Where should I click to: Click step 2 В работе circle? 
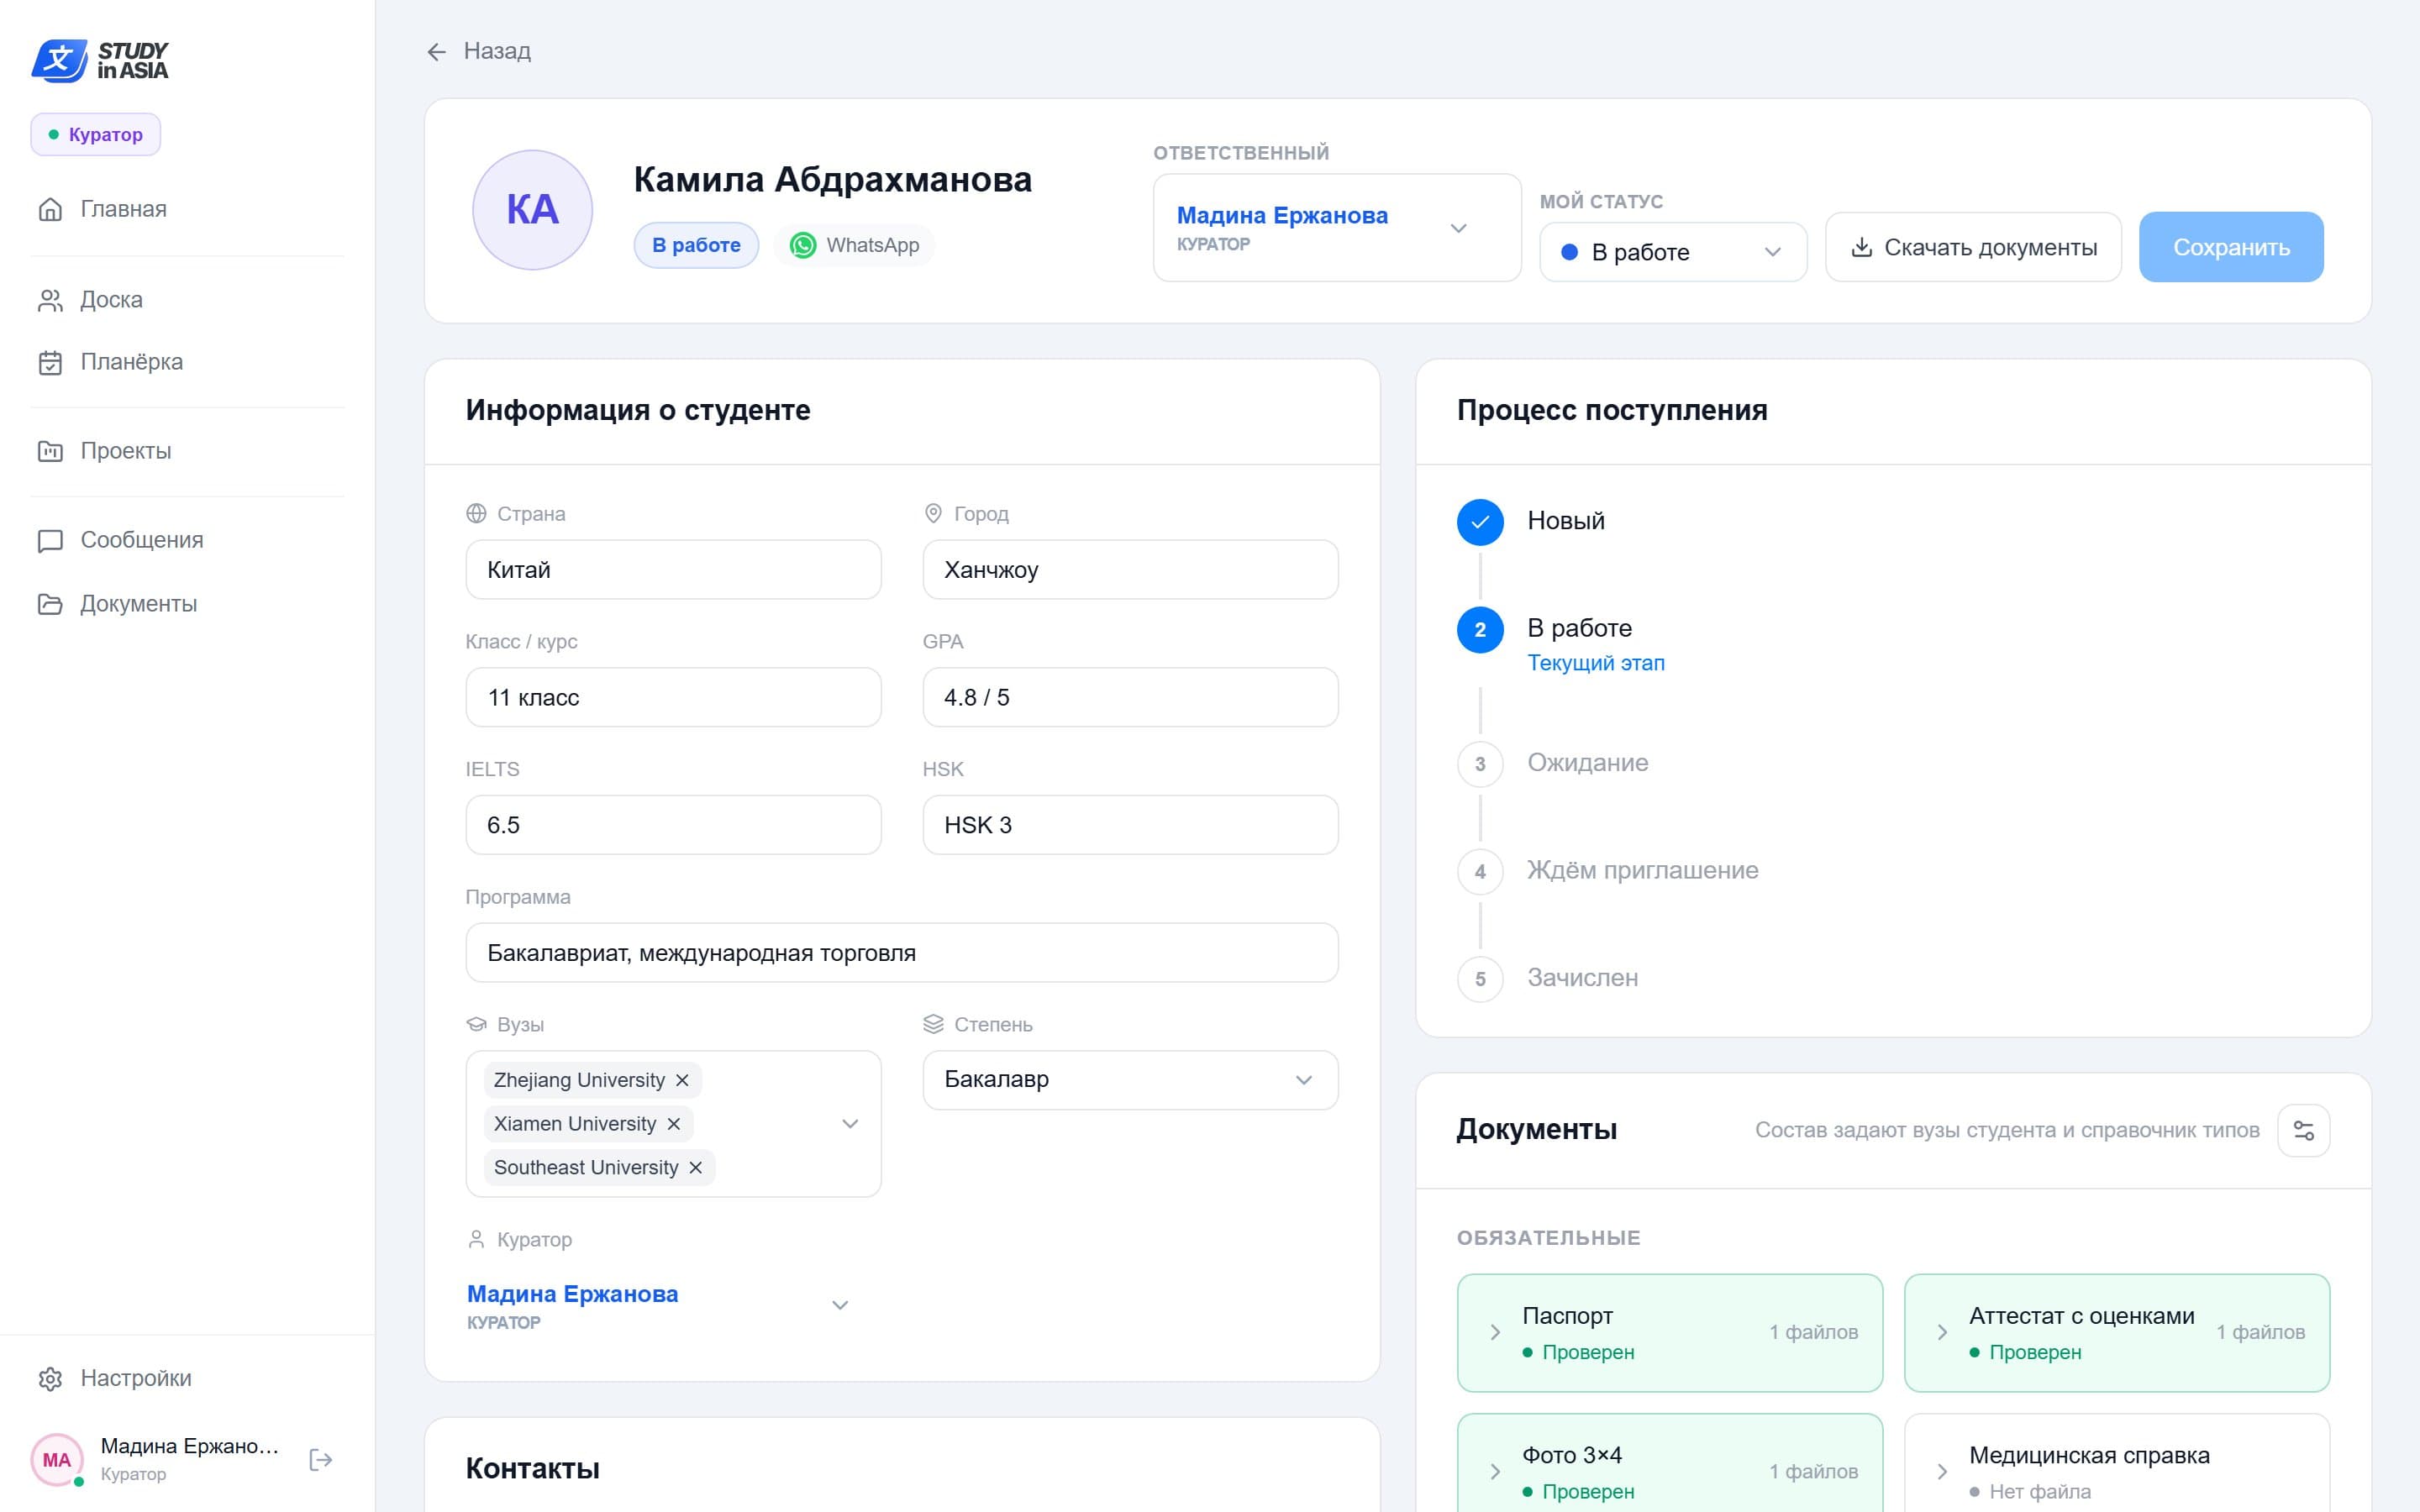tap(1480, 630)
